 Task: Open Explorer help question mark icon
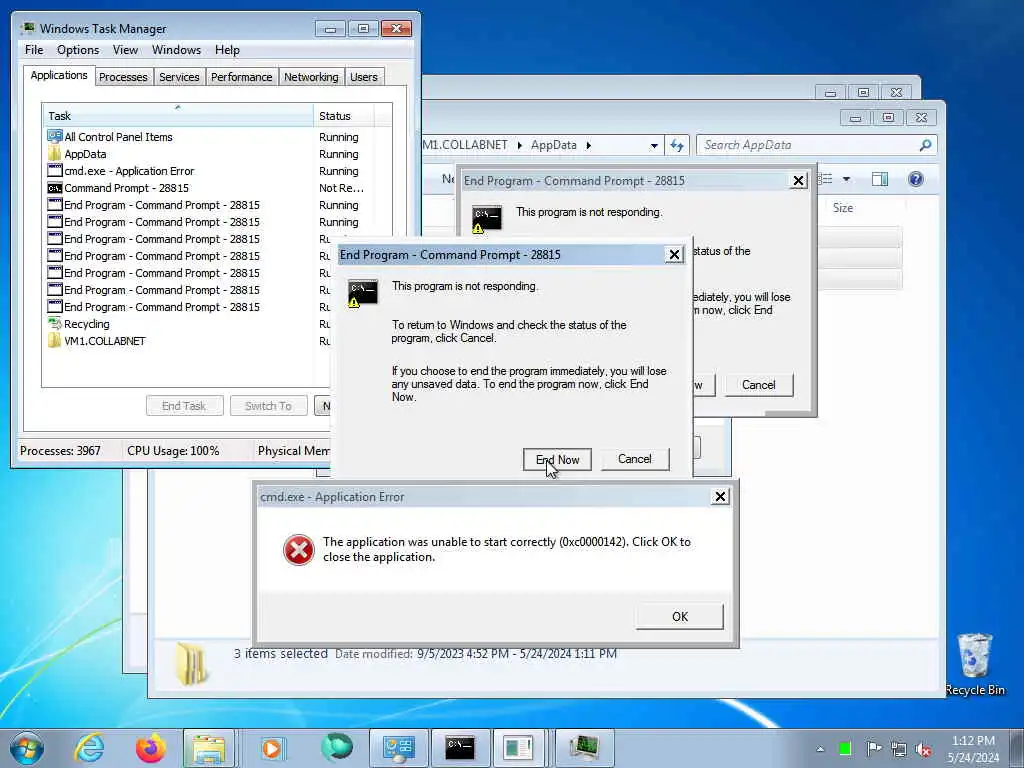tap(916, 179)
